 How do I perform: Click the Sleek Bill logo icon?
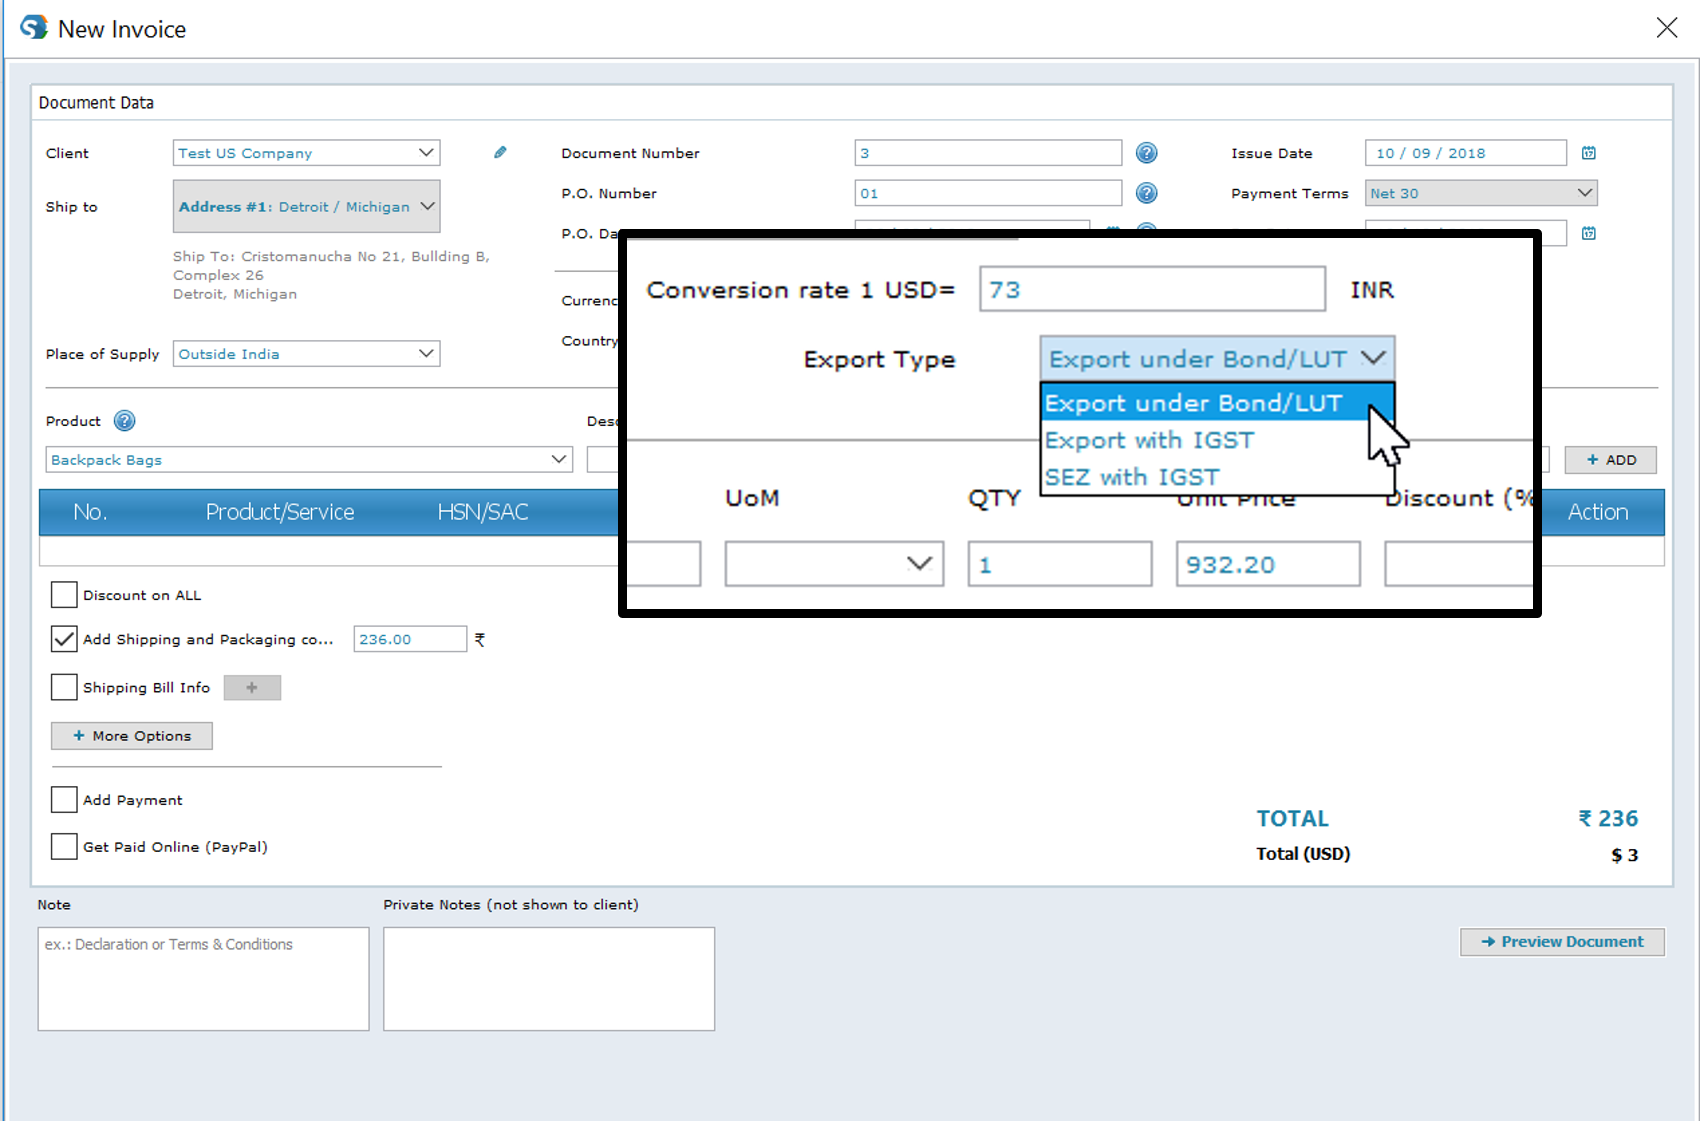click(33, 27)
